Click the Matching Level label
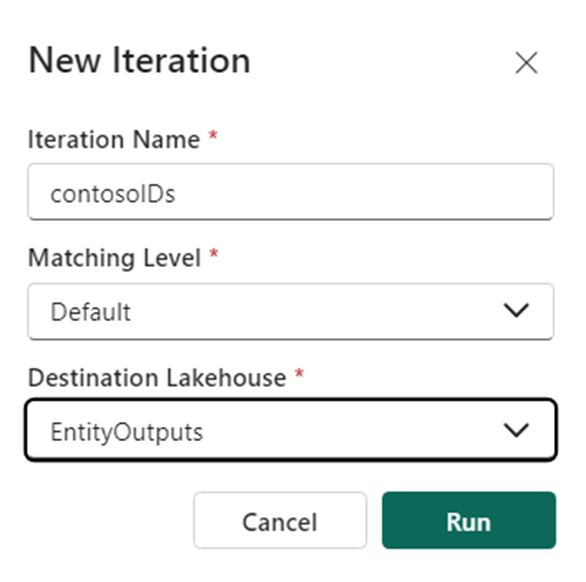Viewport: 586px width, 582px height. 115,258
